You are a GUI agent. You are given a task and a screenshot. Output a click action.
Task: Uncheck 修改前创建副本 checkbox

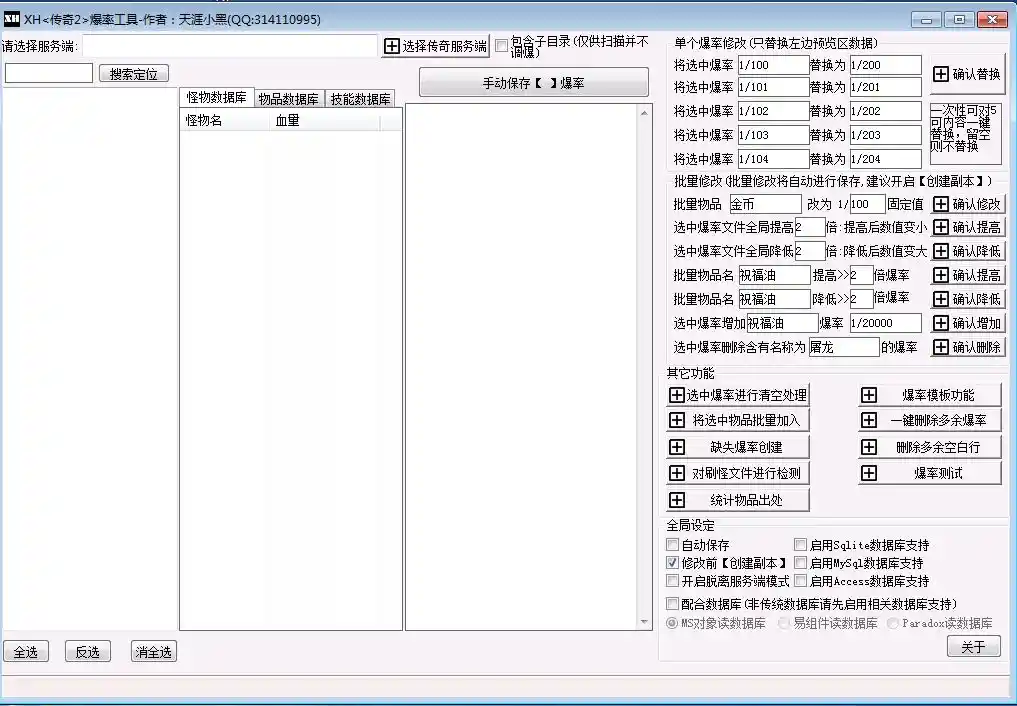(673, 563)
